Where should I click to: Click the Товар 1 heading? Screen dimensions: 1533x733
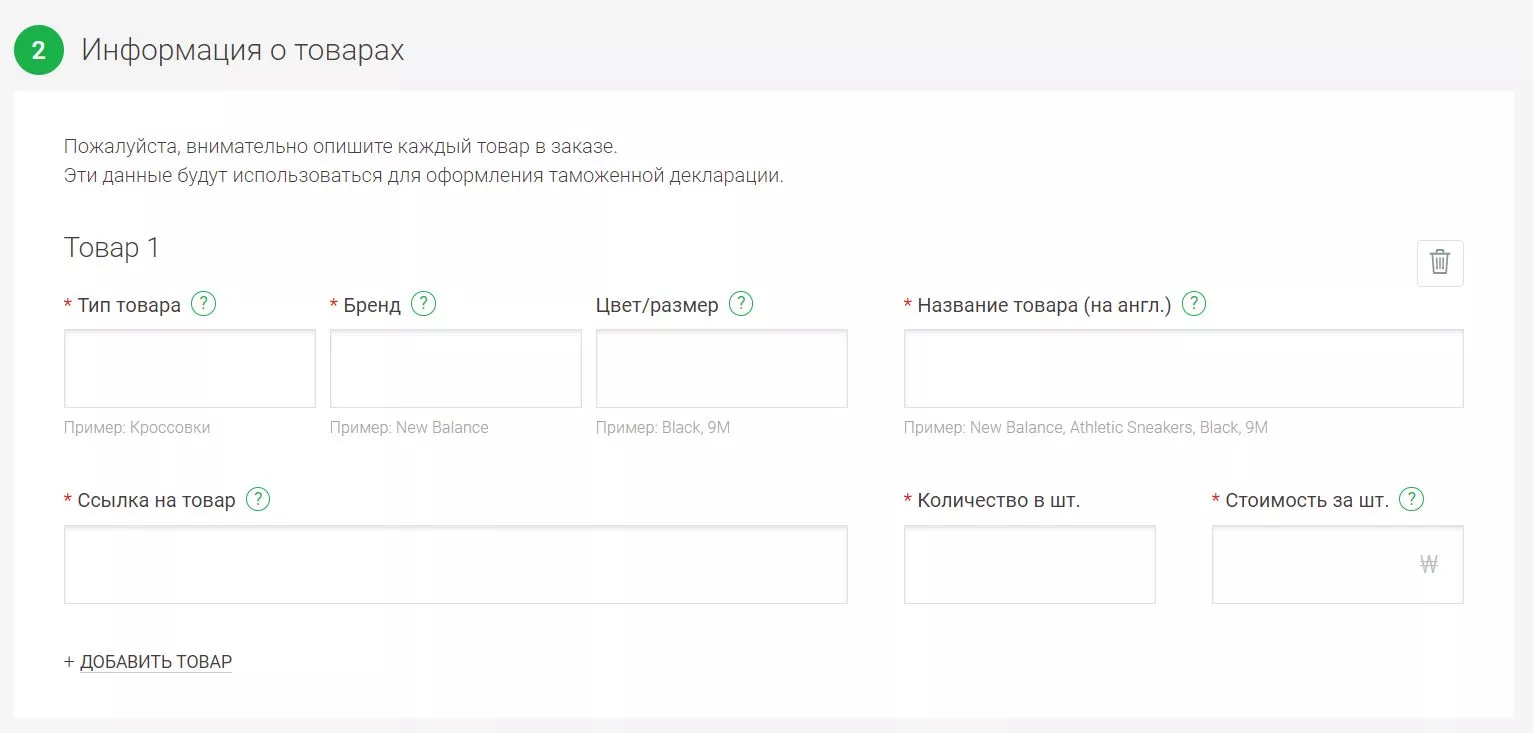point(112,247)
